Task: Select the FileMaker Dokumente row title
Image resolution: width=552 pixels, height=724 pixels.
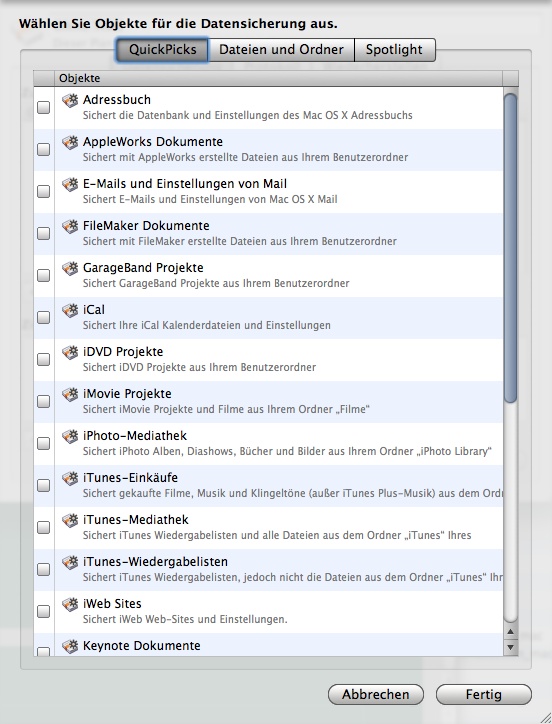Action: (146, 226)
